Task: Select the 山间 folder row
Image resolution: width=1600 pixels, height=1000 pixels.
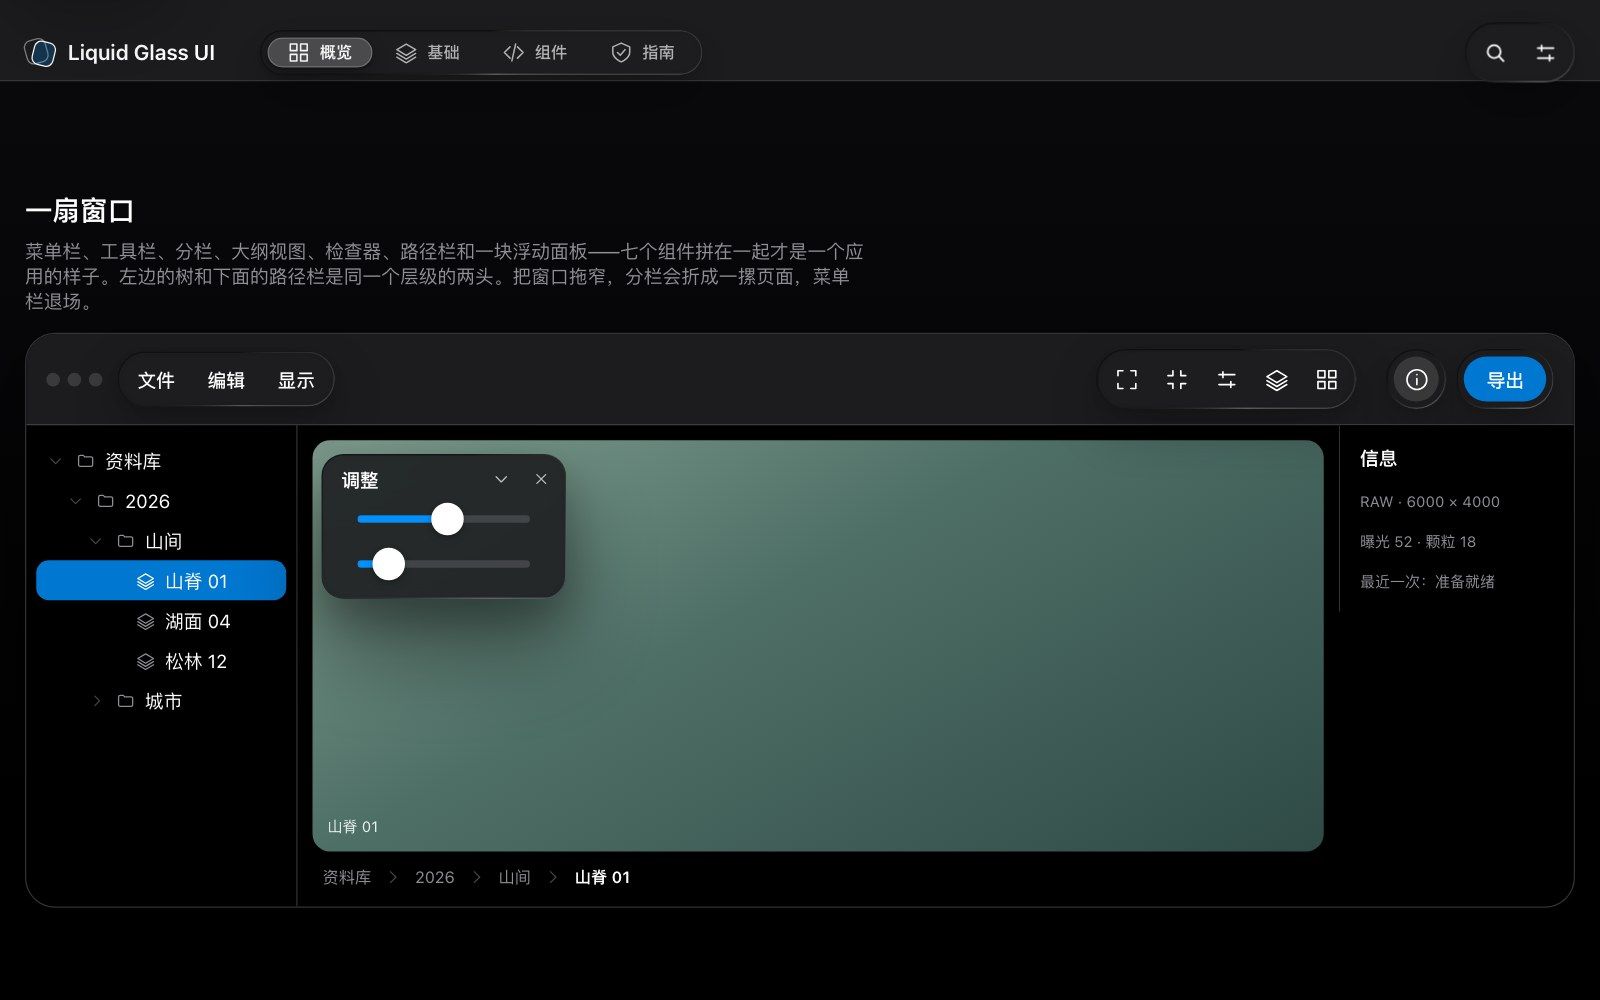Action: pos(161,541)
